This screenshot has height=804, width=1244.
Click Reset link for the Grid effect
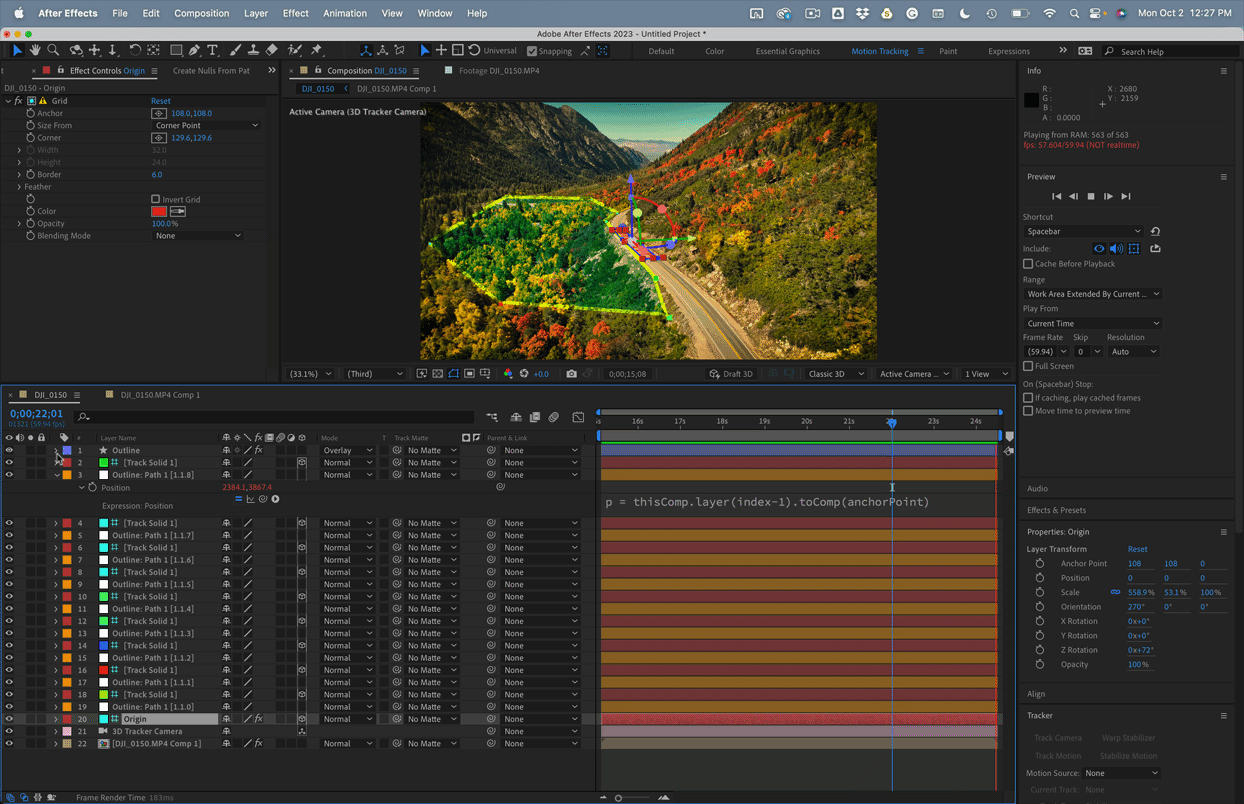click(161, 101)
